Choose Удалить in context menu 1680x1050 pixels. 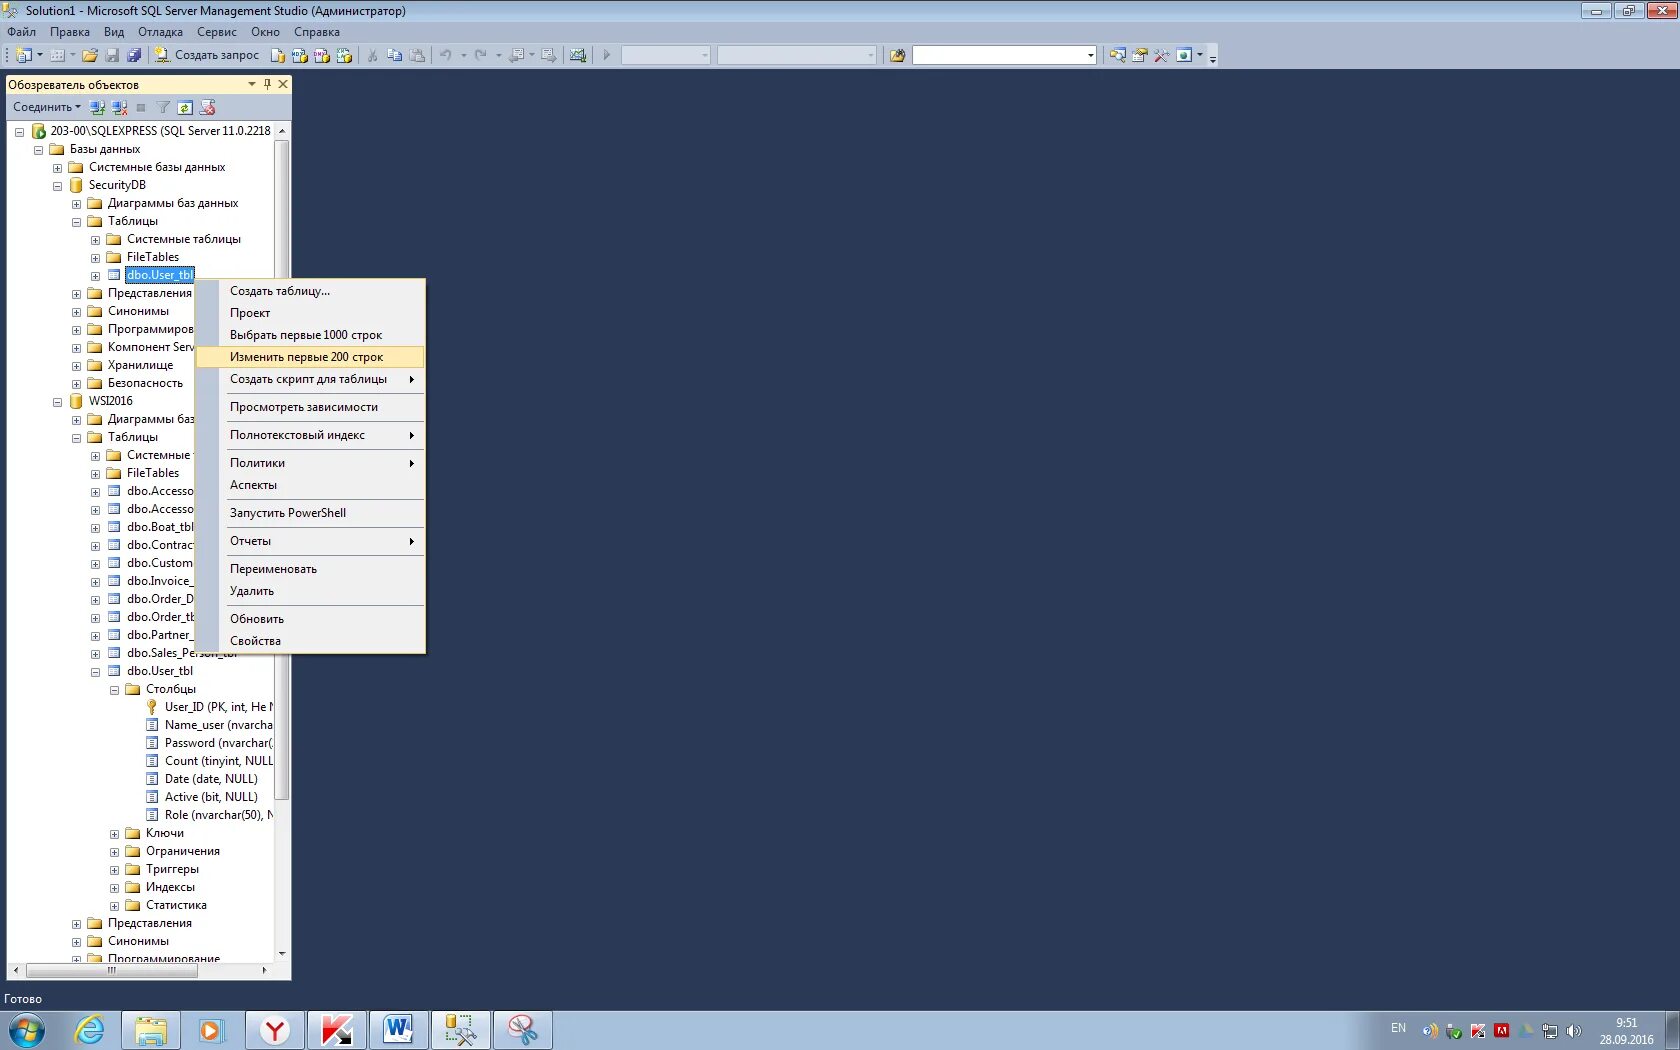pyautogui.click(x=310, y=591)
